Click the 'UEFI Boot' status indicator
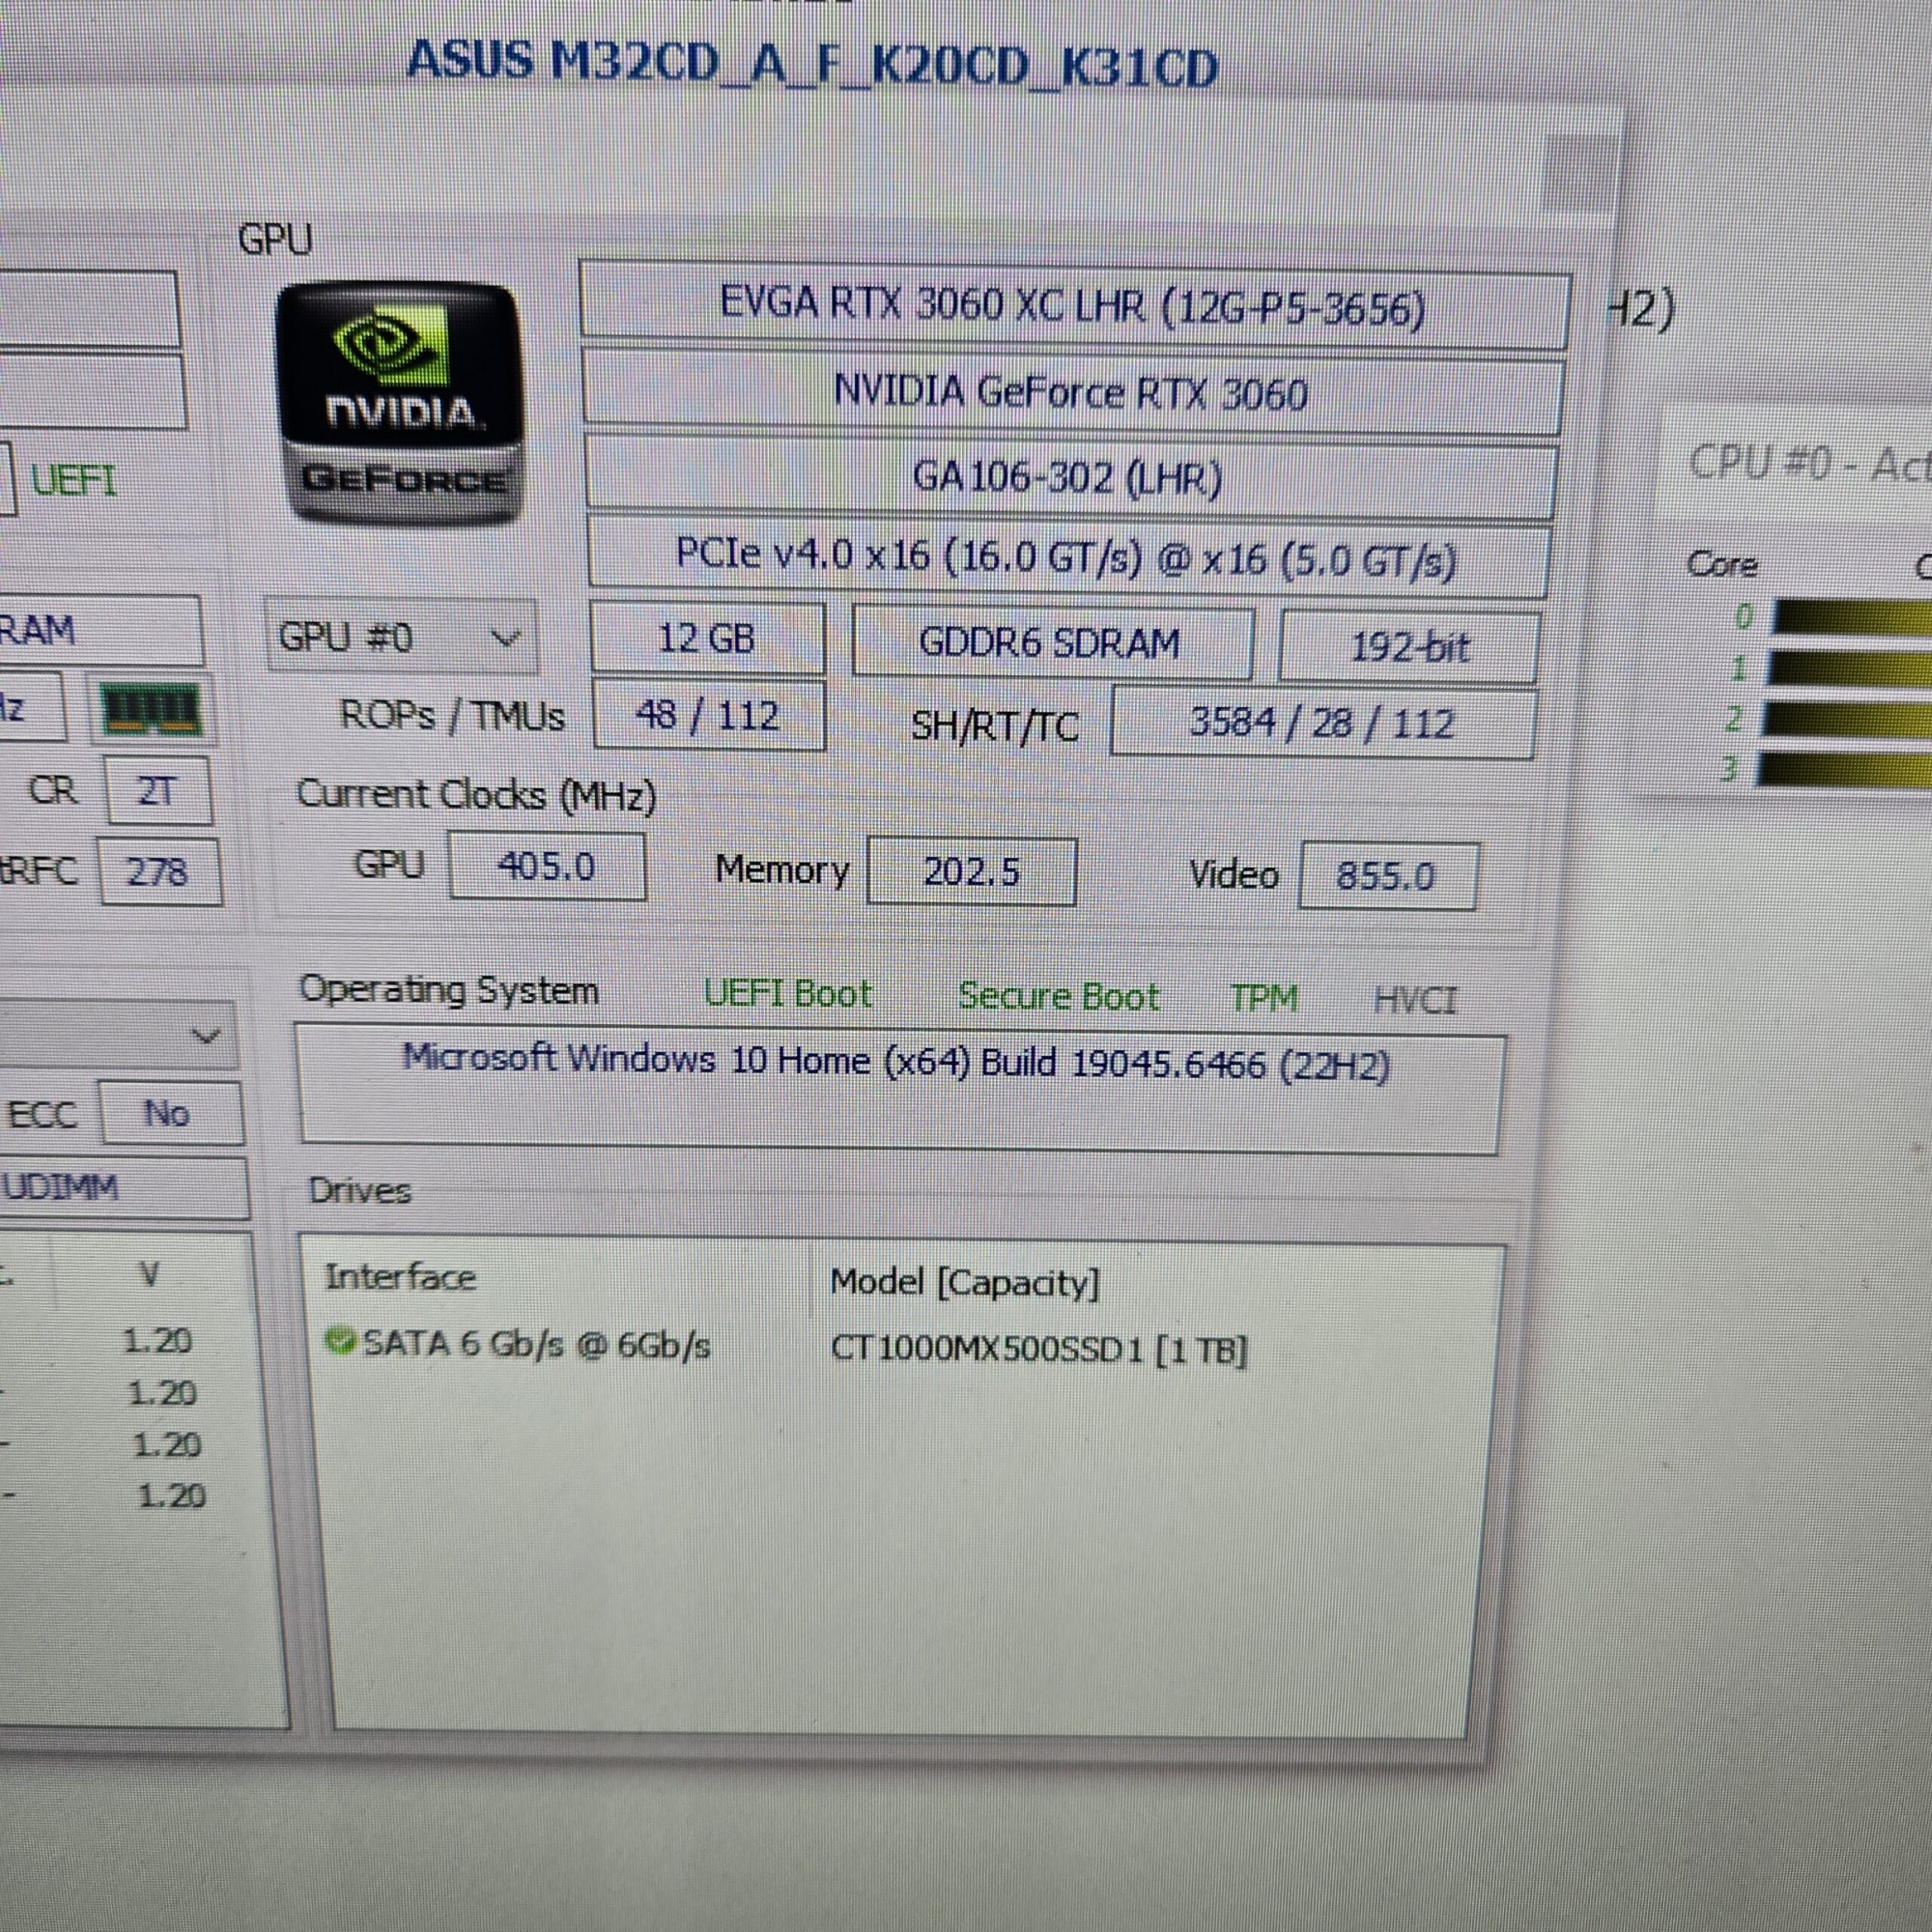 (x=790, y=993)
